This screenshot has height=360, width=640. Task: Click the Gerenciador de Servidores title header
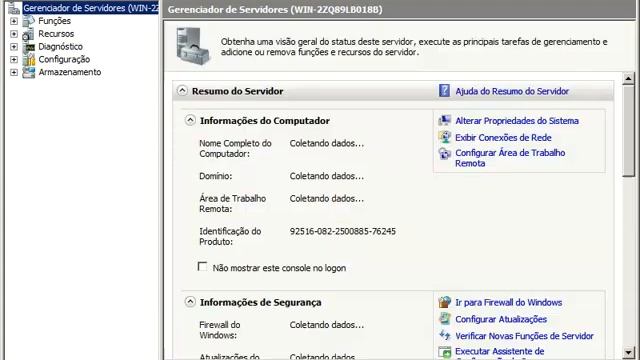(275, 9)
